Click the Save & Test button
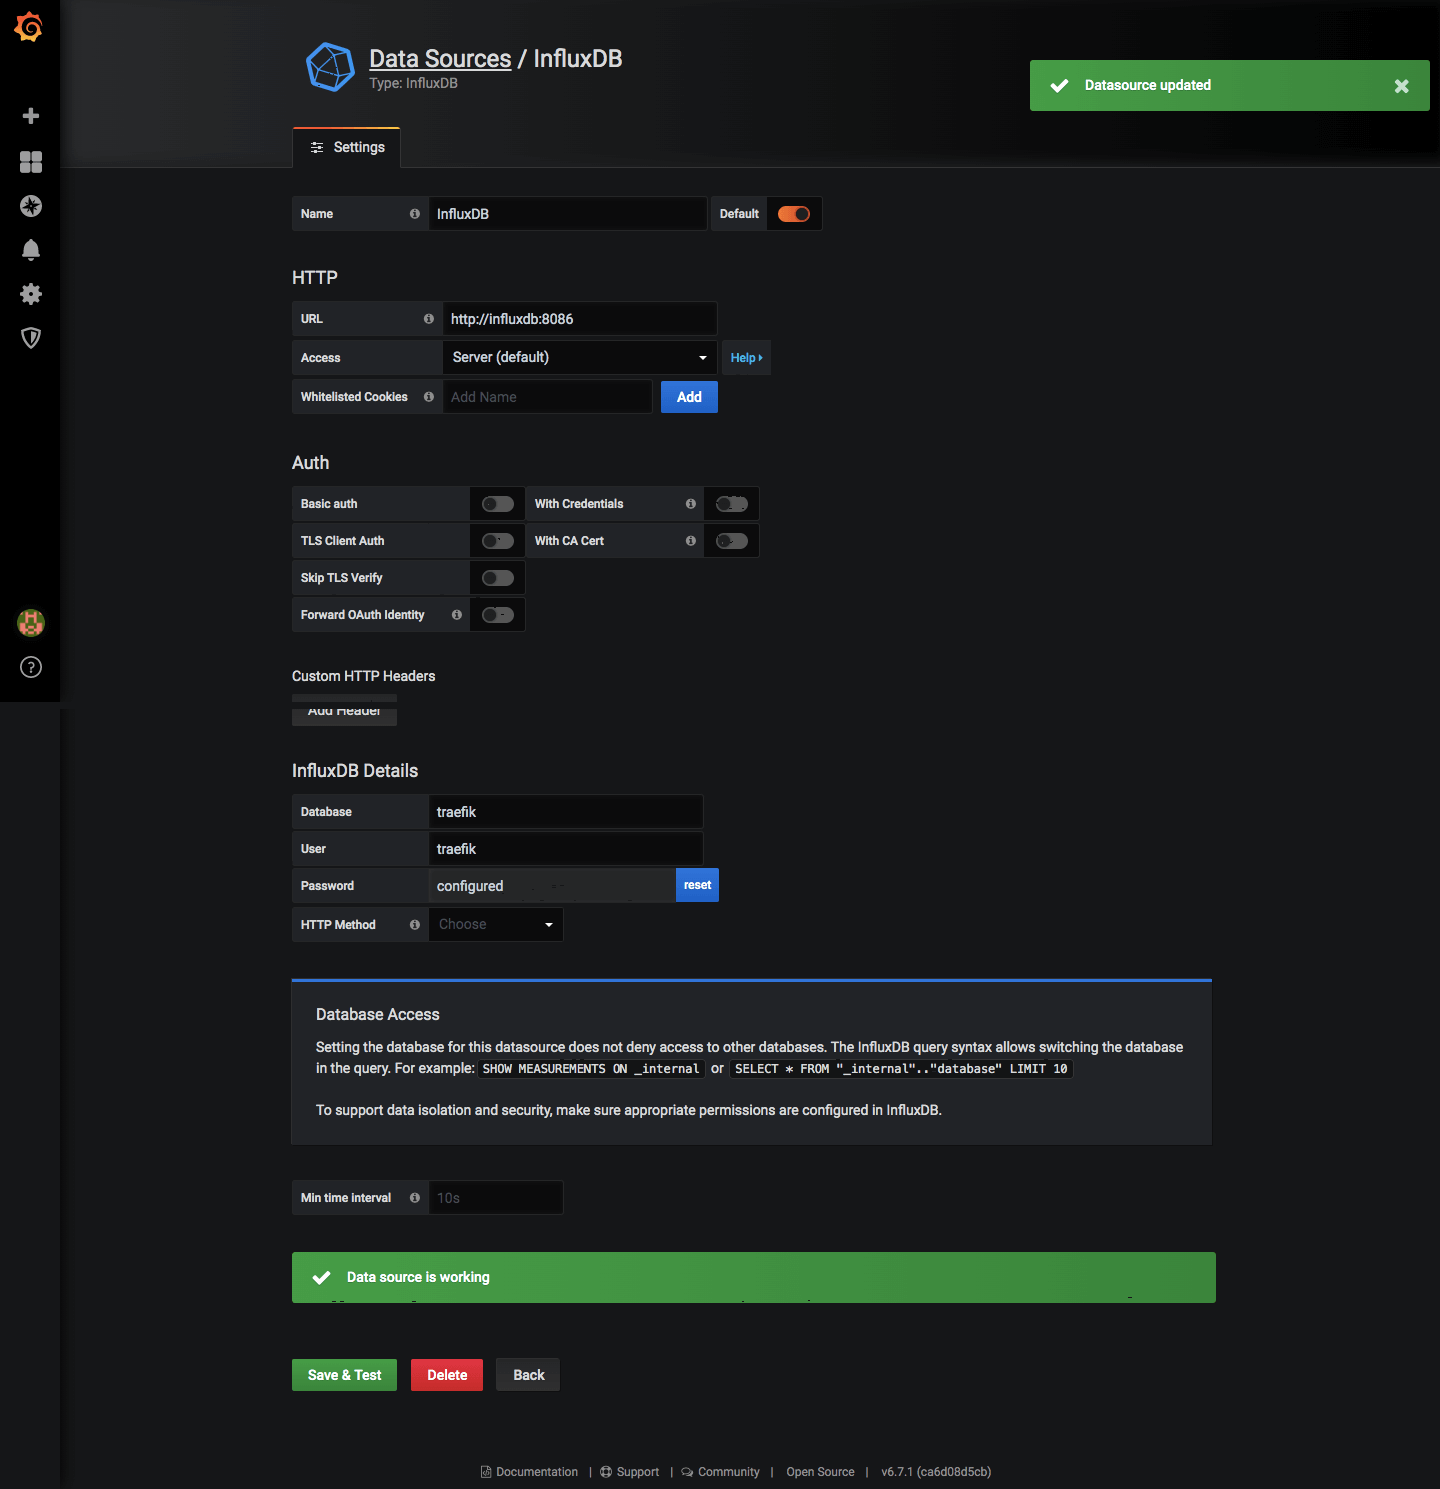Screen dimensions: 1440x1489 click(x=344, y=1375)
